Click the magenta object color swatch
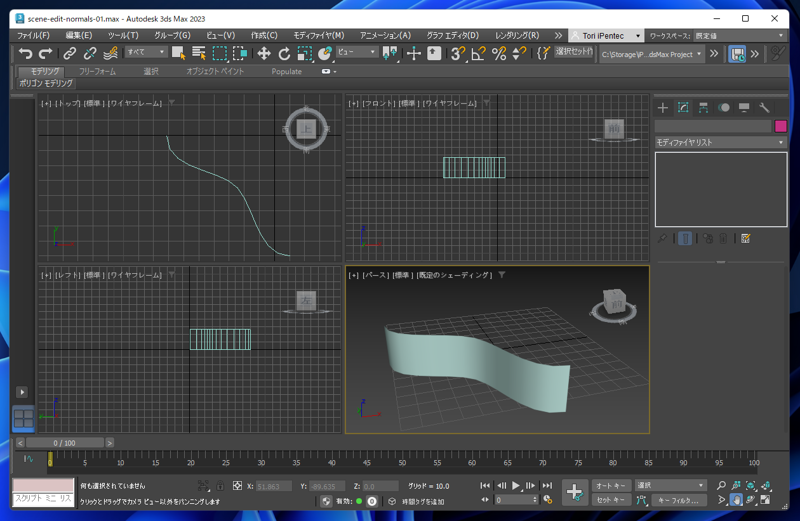The height and width of the screenshot is (521, 800). pyautogui.click(x=781, y=126)
